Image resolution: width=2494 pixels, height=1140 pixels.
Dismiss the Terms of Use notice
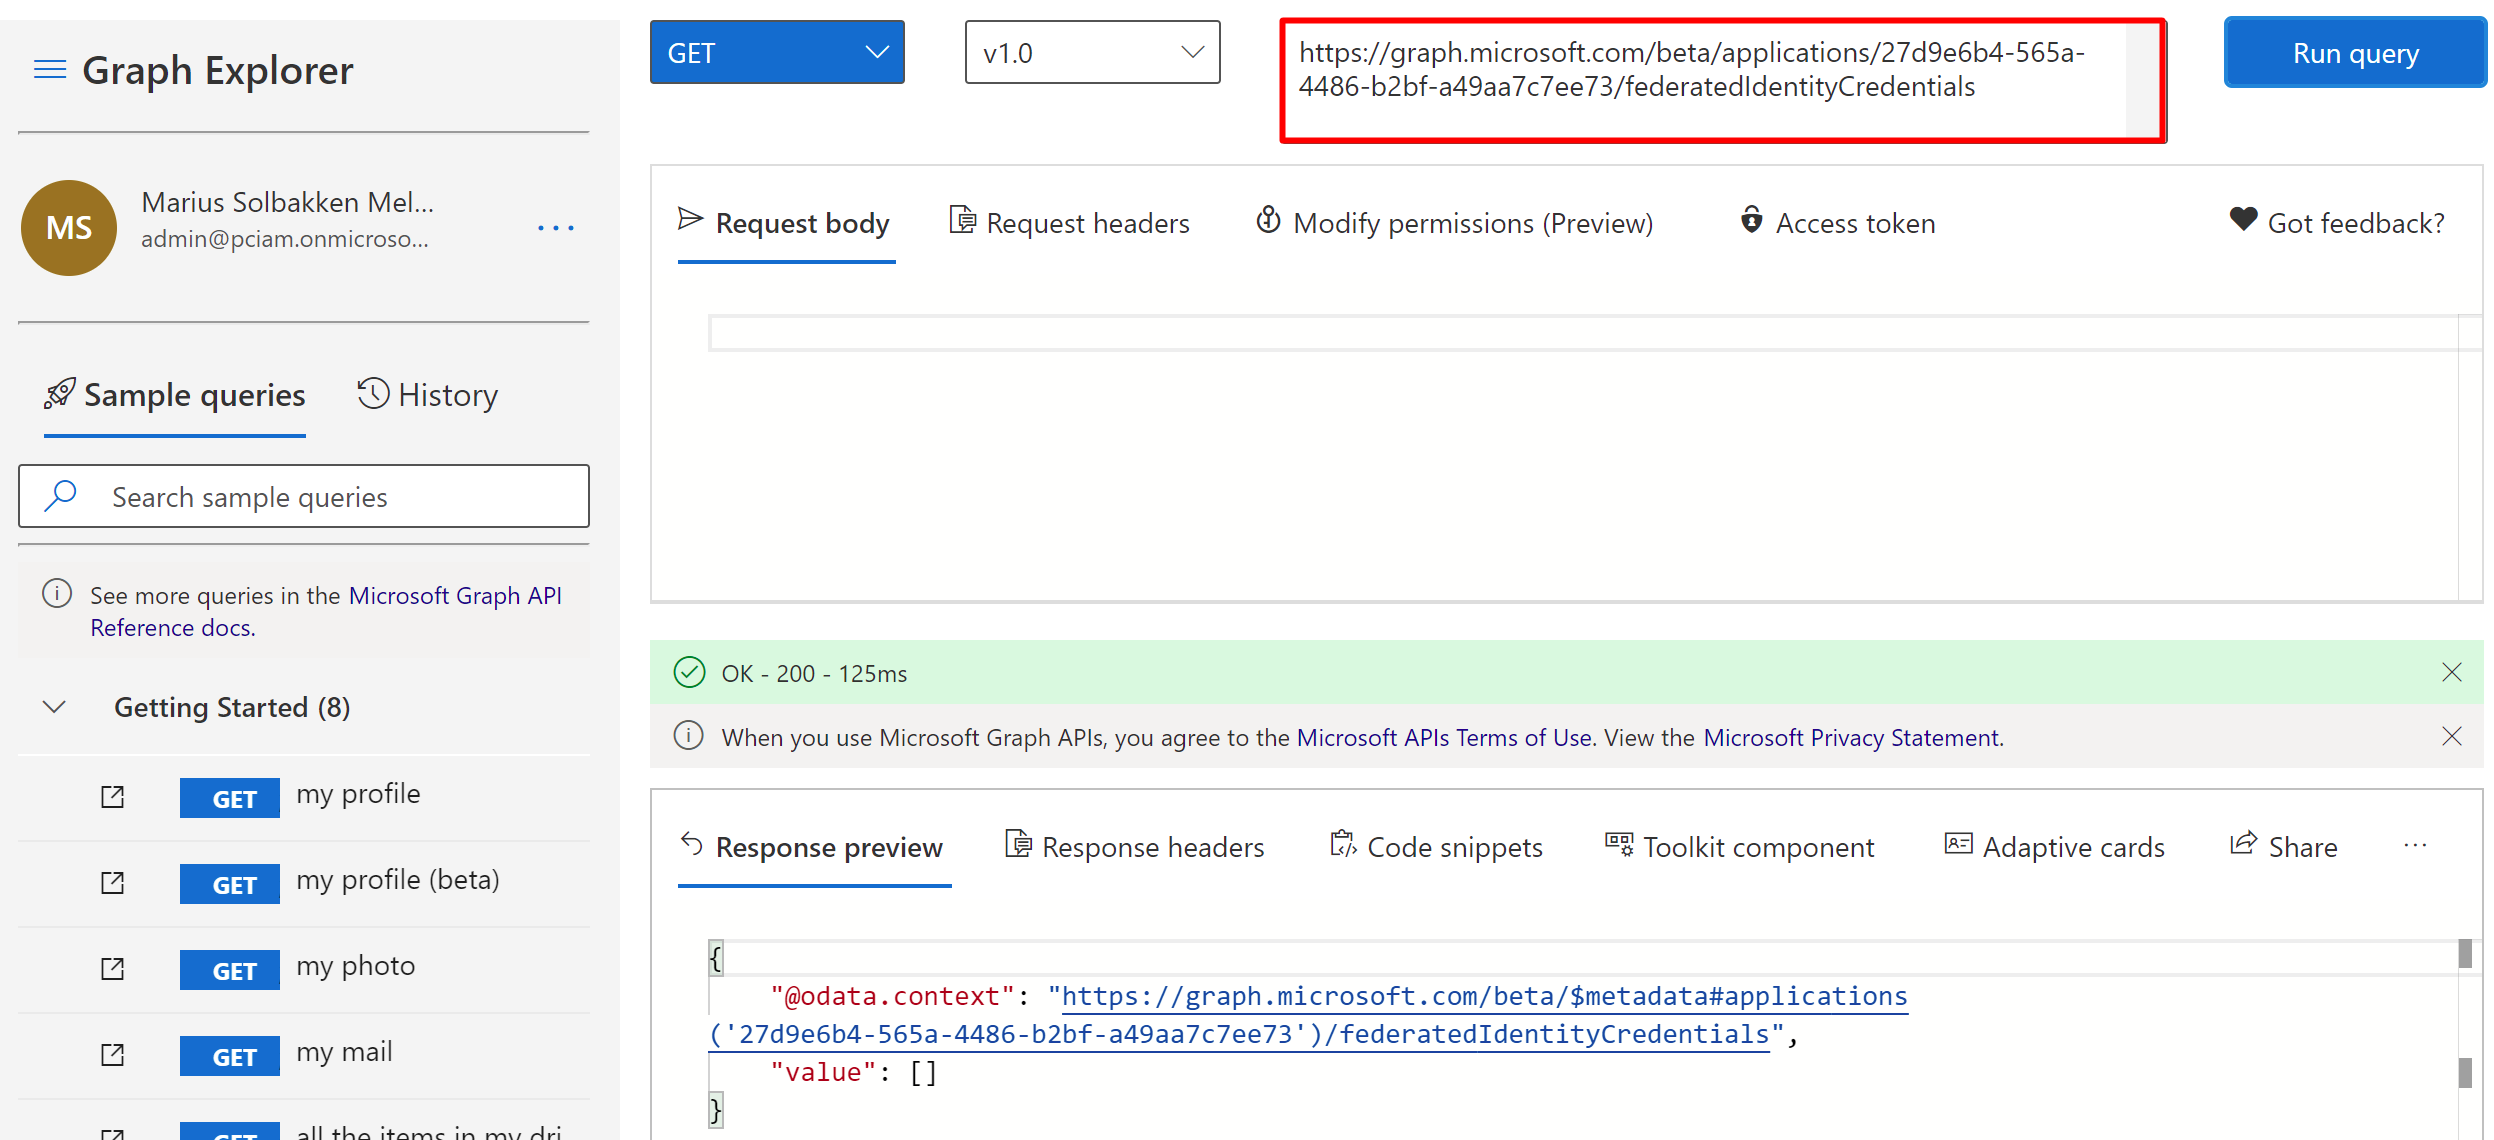coord(2451,737)
